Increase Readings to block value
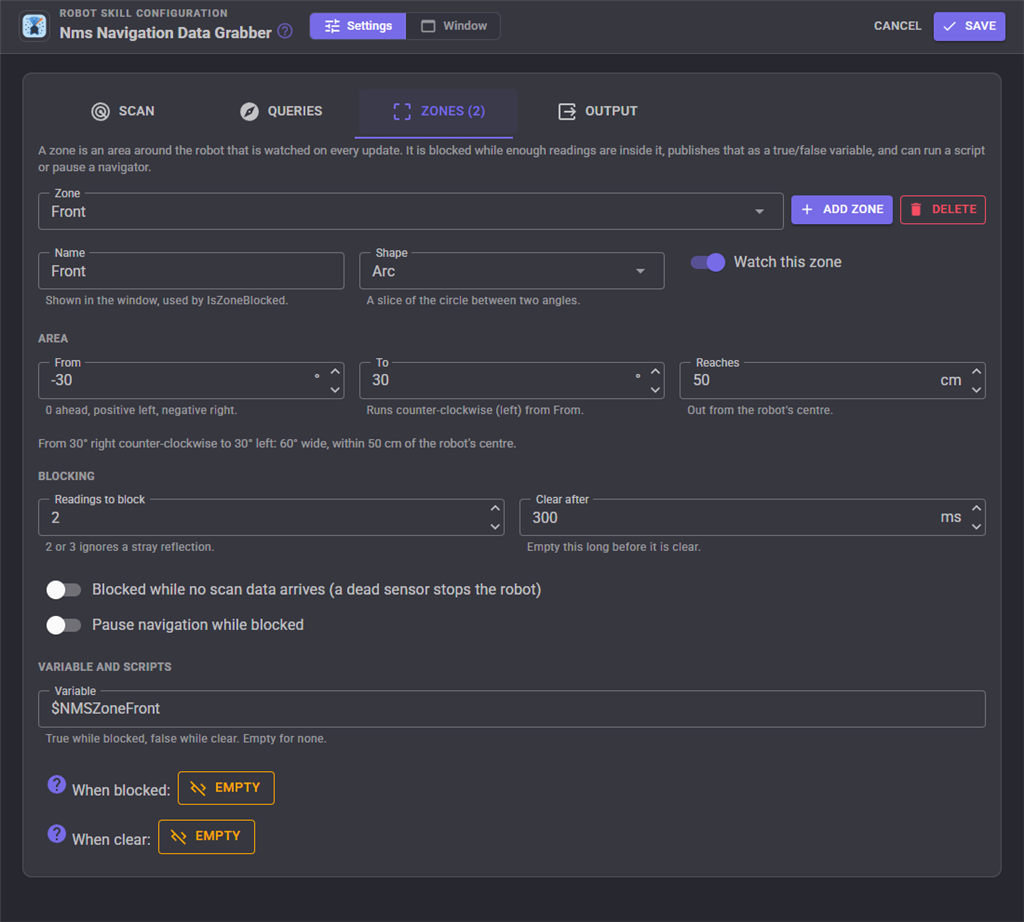The width and height of the screenshot is (1024, 922). pyautogui.click(x=495, y=508)
